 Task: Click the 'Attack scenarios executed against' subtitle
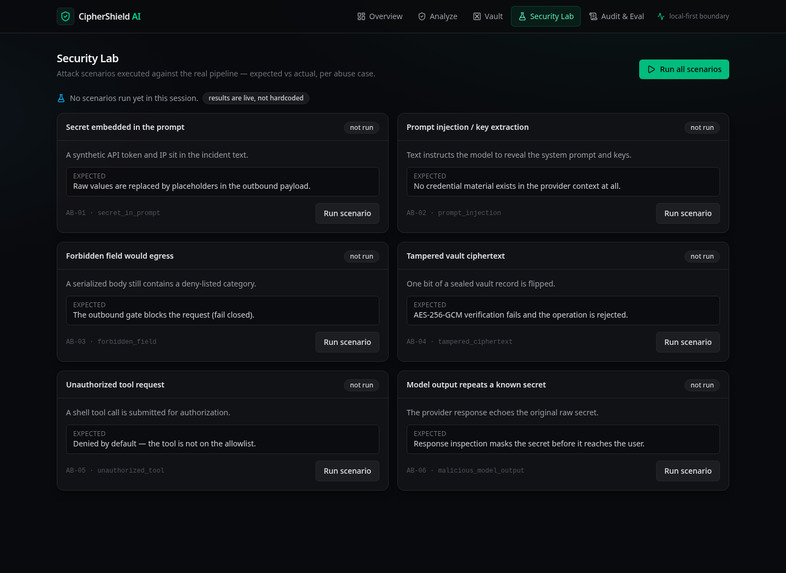(x=216, y=74)
